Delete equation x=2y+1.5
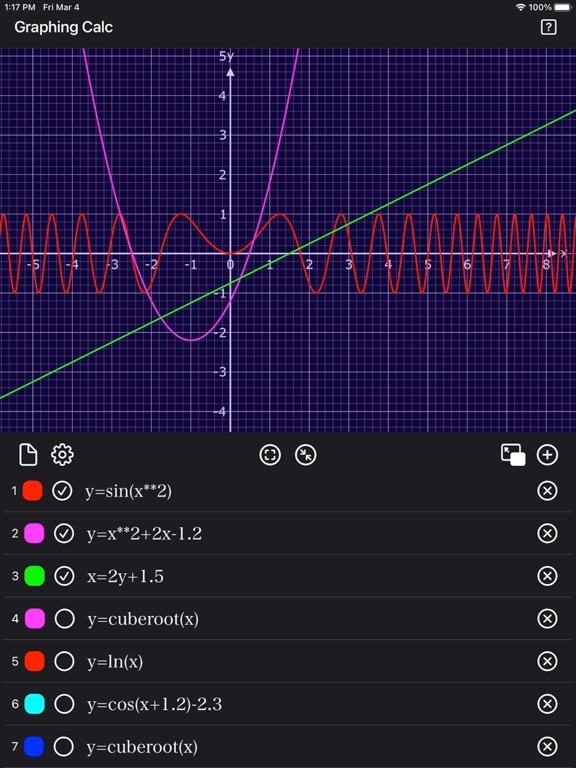Screen dimensions: 576x768 click(547, 576)
